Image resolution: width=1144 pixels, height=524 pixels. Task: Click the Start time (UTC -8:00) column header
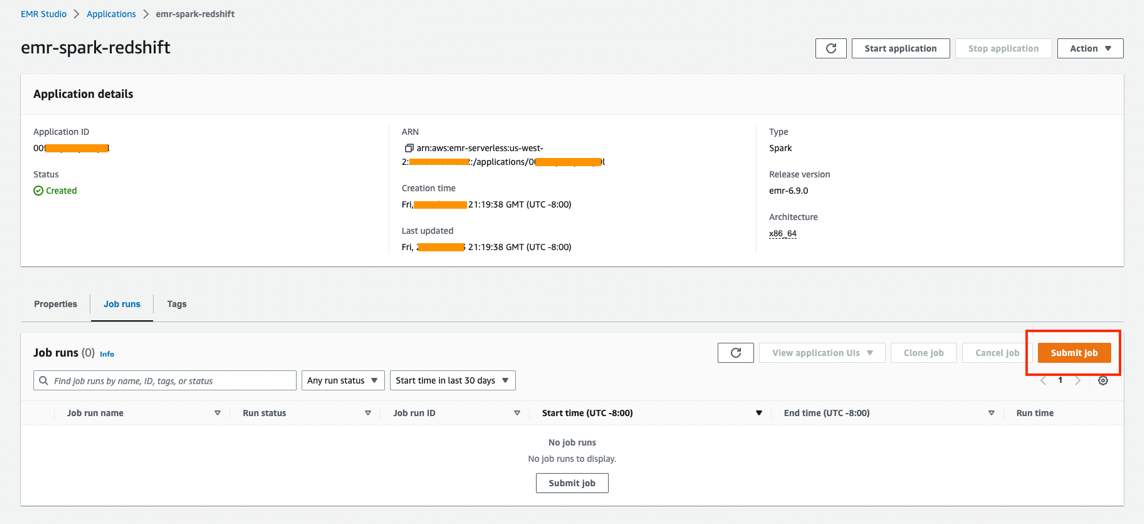tap(587, 413)
